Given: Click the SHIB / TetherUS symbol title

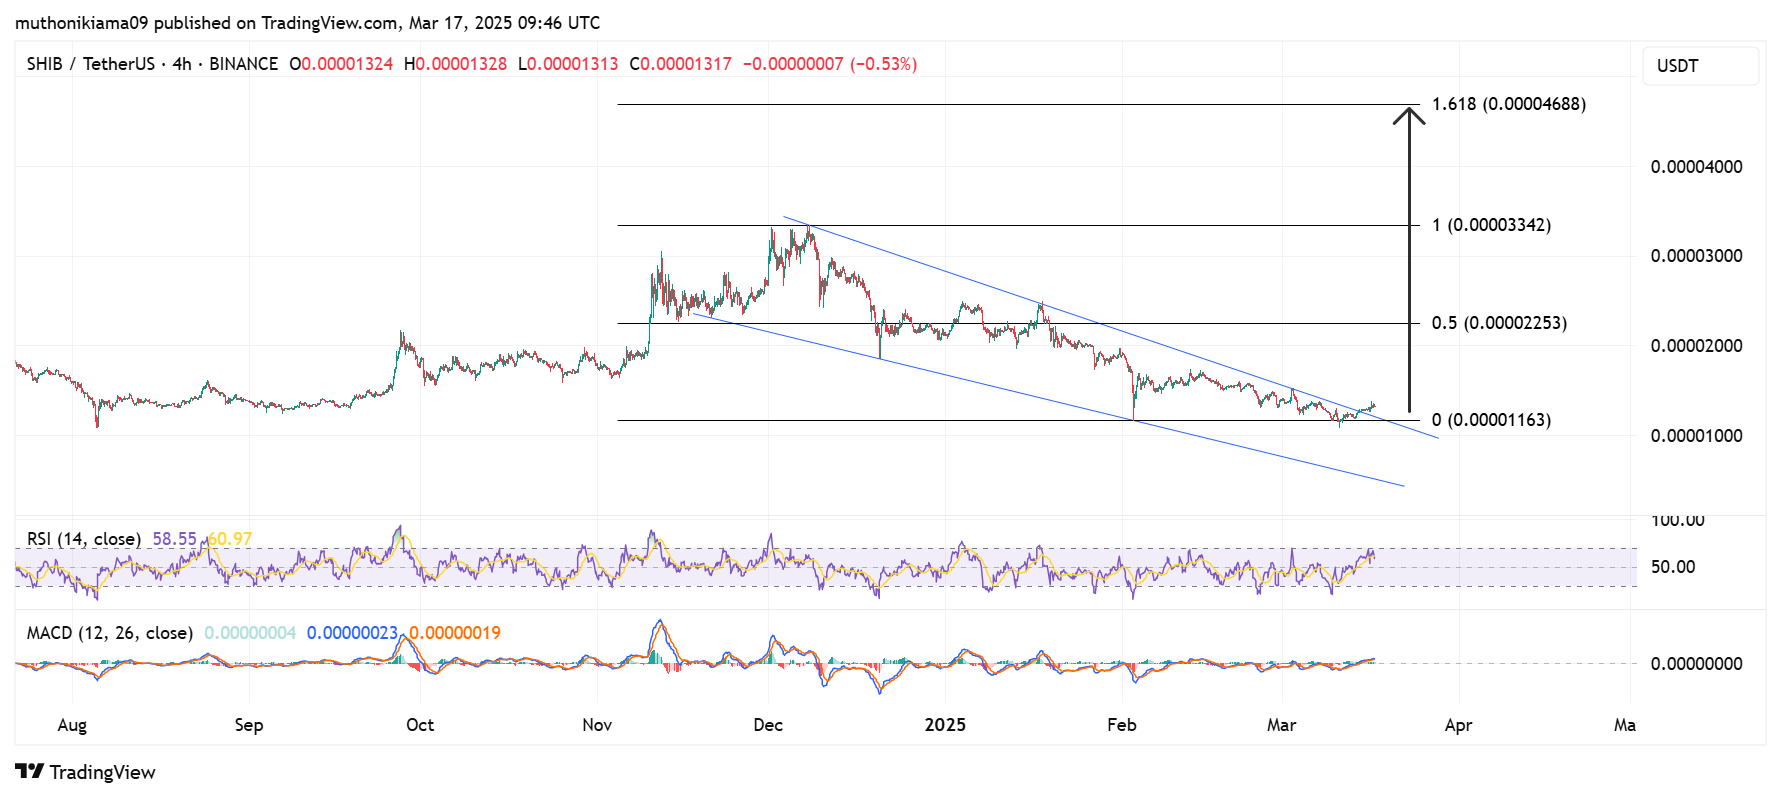Looking at the screenshot, I should coord(91,64).
